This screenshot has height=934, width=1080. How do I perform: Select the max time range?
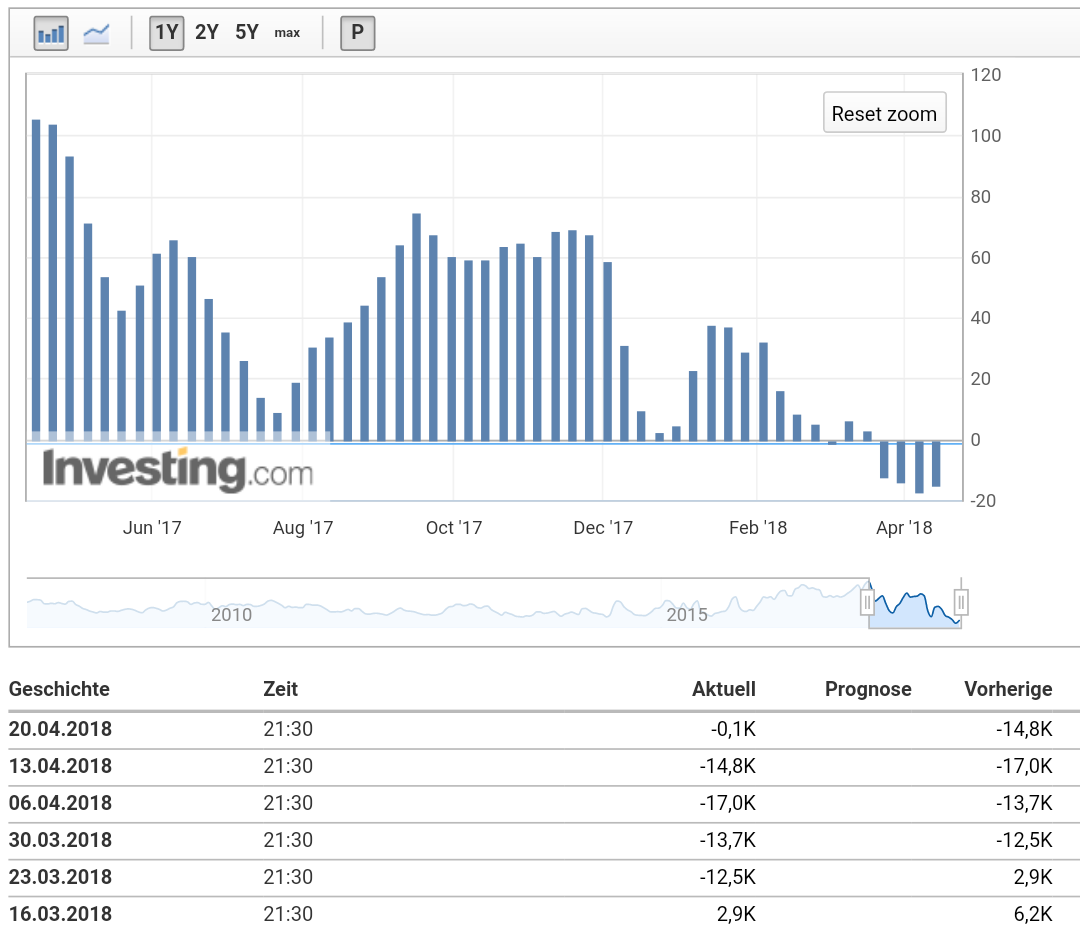[x=287, y=33]
